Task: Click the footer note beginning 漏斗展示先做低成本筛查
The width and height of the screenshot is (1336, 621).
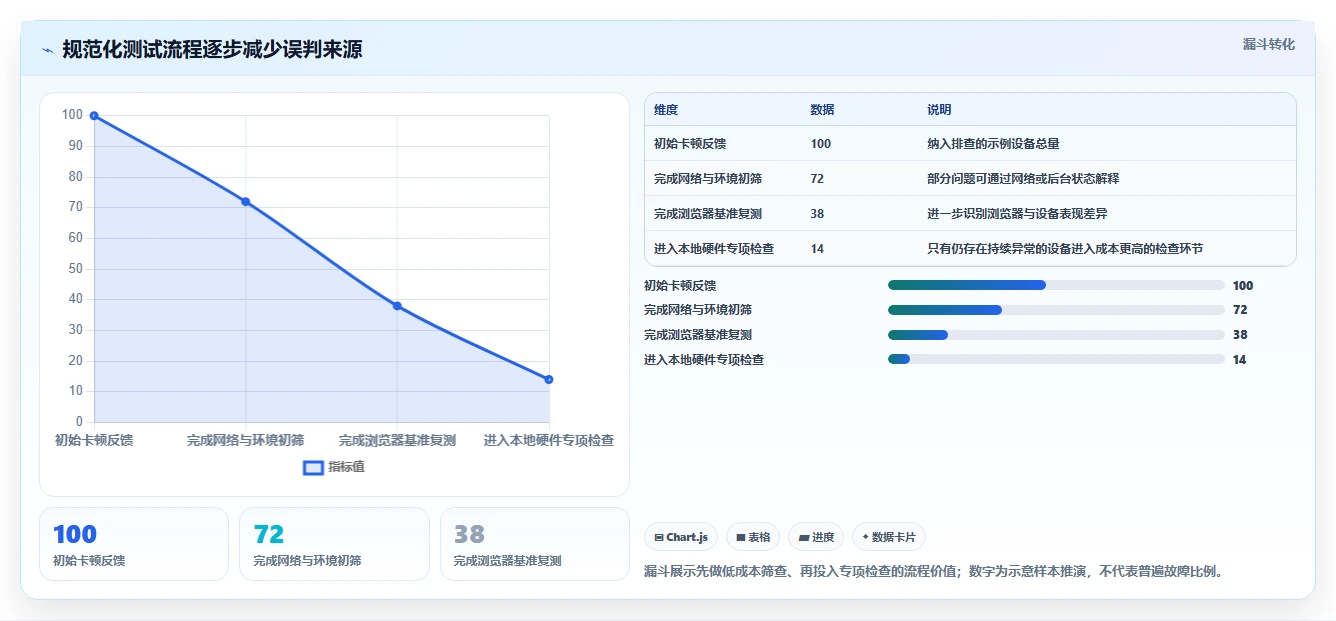Action: click(x=934, y=572)
